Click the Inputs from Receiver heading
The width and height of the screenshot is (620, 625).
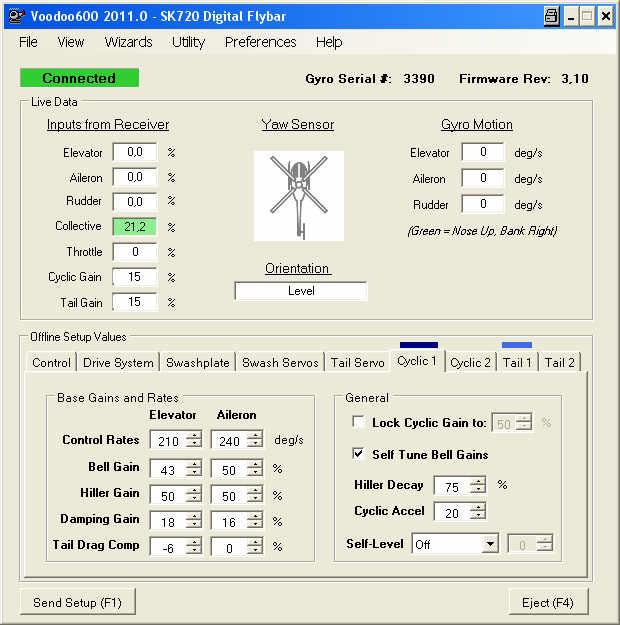(x=108, y=124)
